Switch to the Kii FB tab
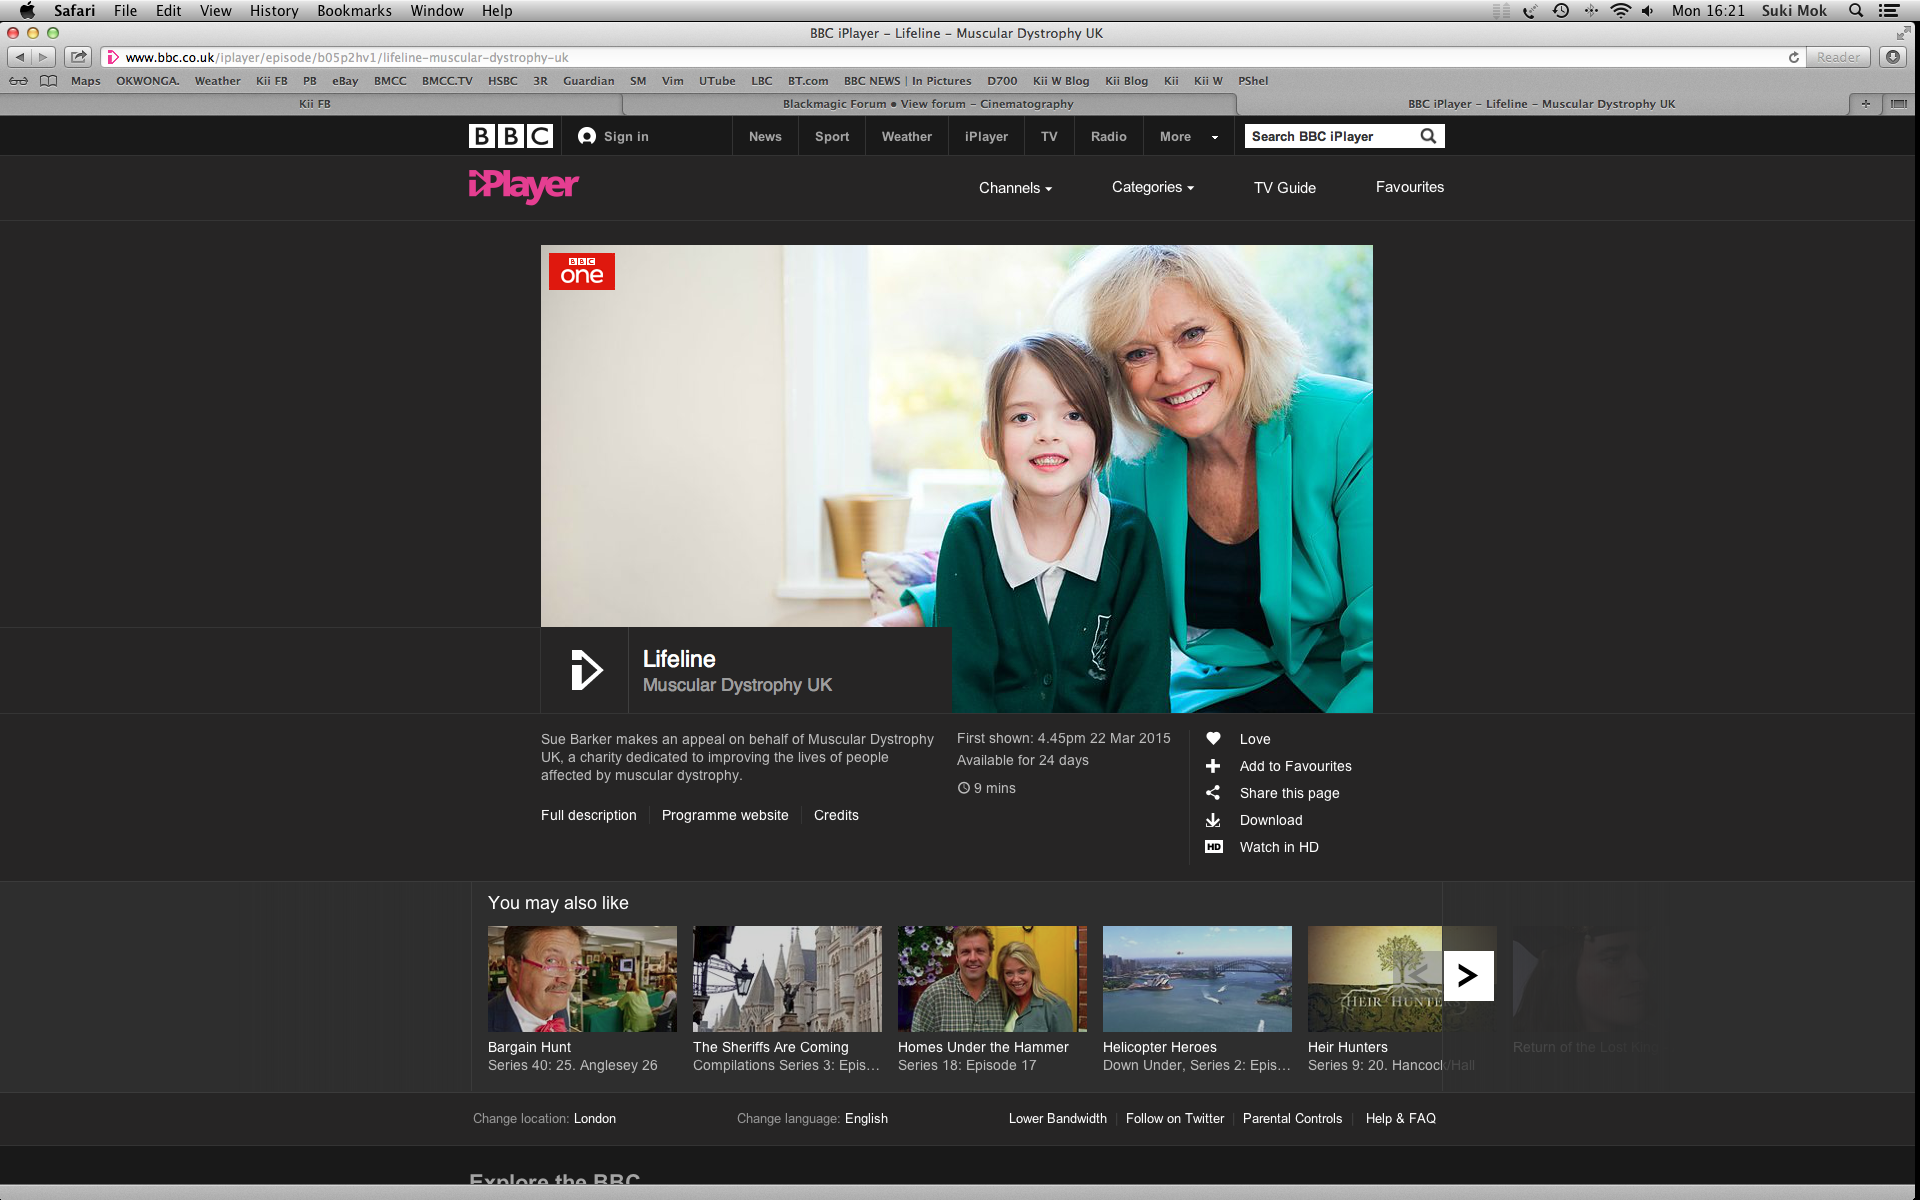Viewport: 1920px width, 1200px height. (x=314, y=104)
